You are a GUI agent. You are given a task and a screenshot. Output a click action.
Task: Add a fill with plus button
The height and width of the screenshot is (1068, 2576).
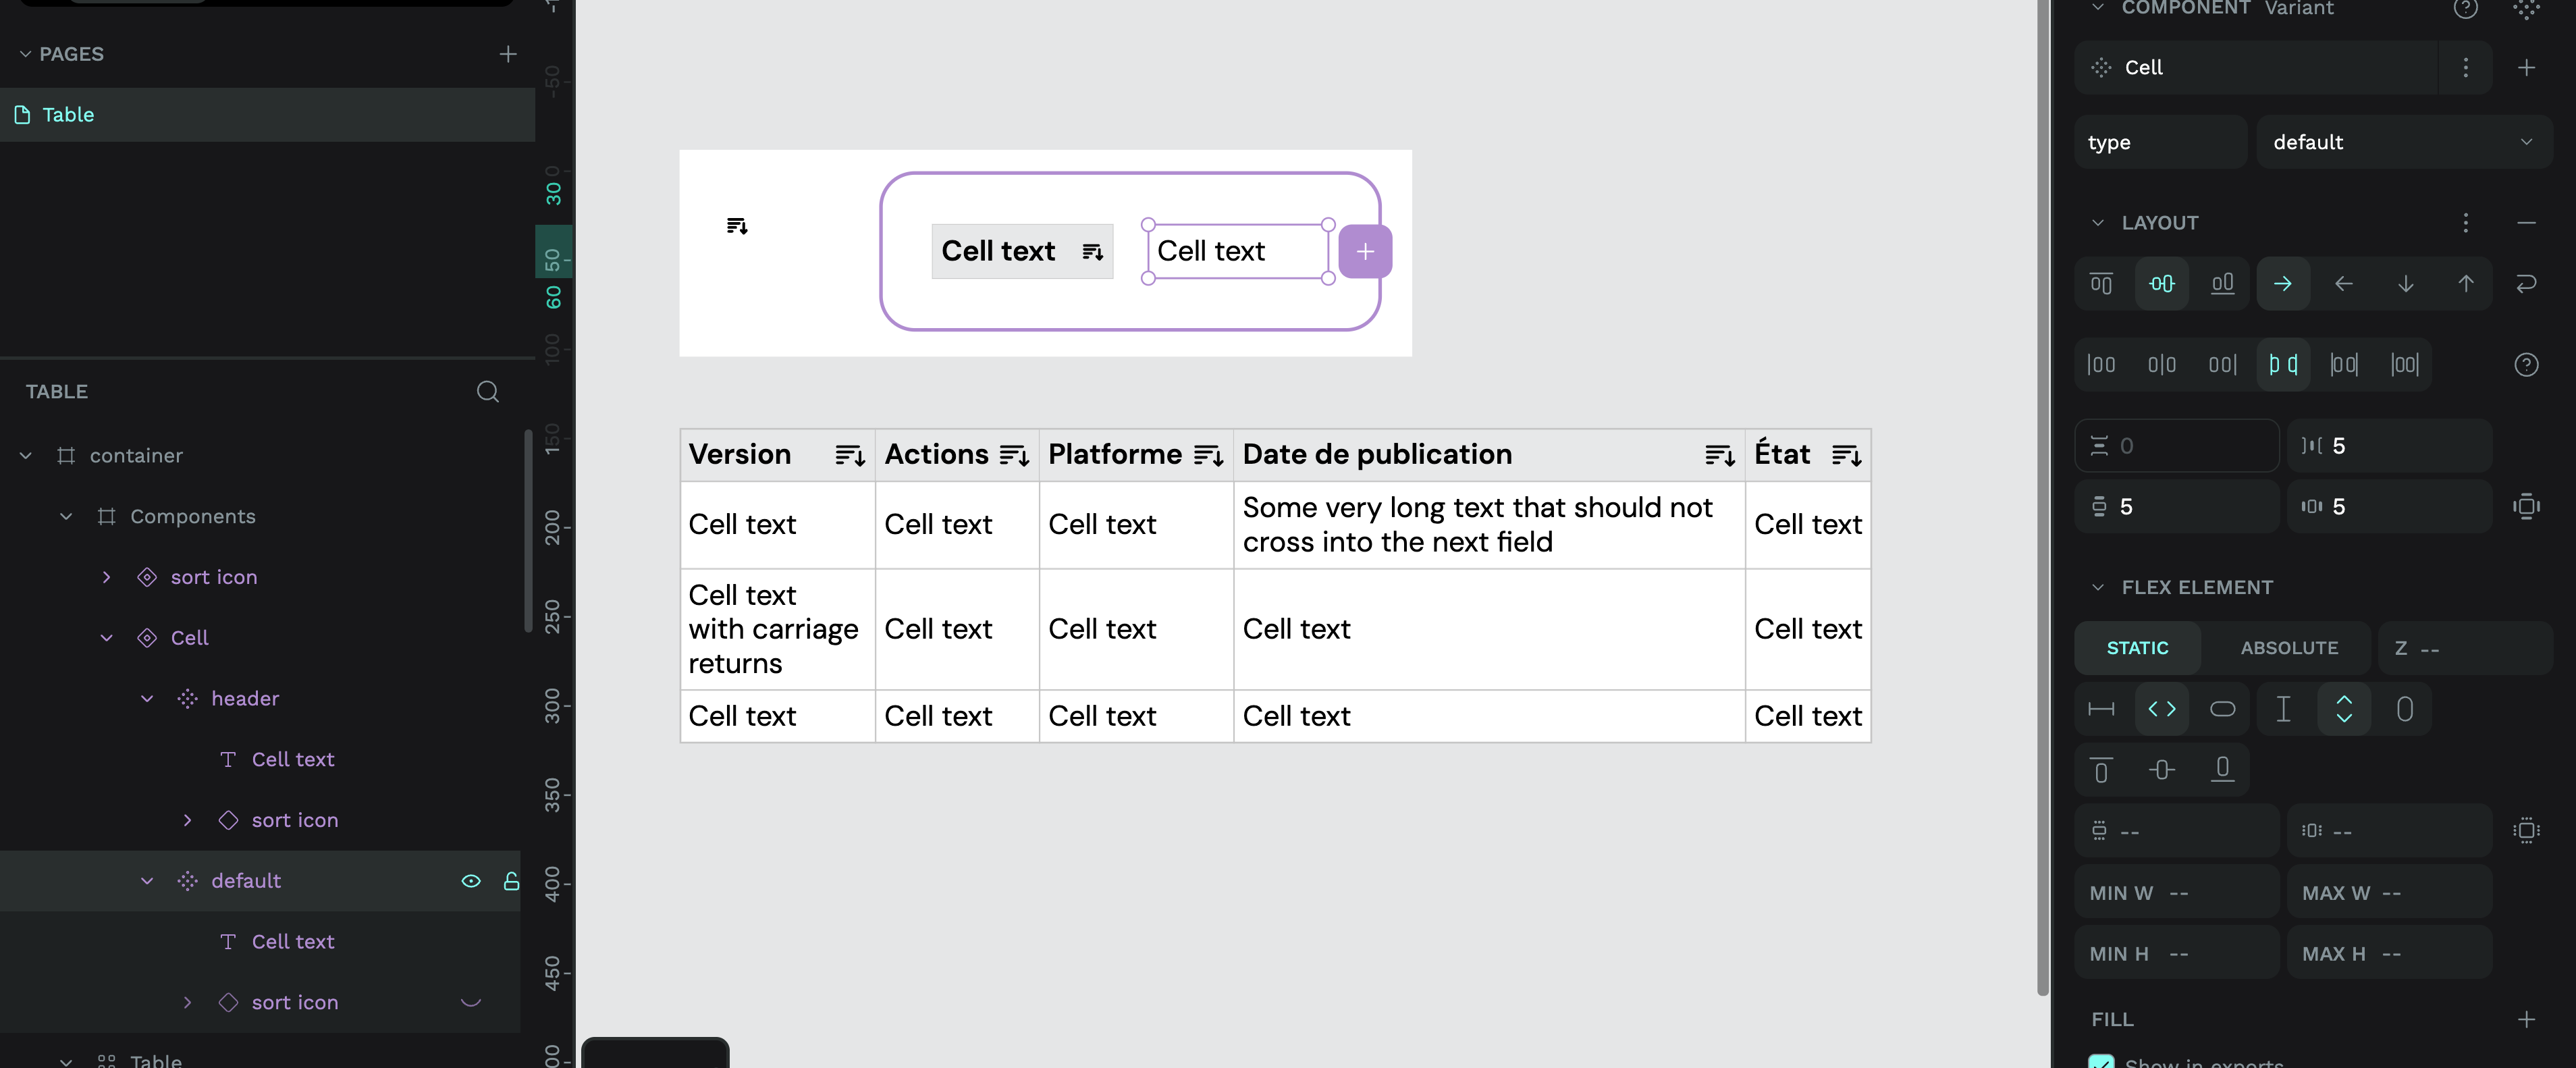[x=2526, y=1019]
